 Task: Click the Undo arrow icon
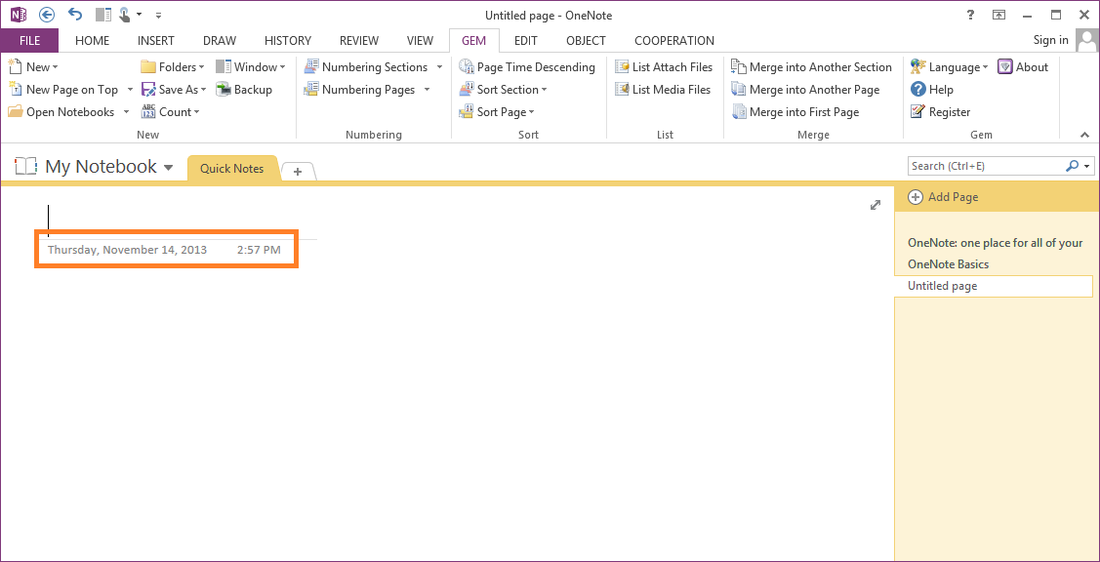tap(75, 14)
